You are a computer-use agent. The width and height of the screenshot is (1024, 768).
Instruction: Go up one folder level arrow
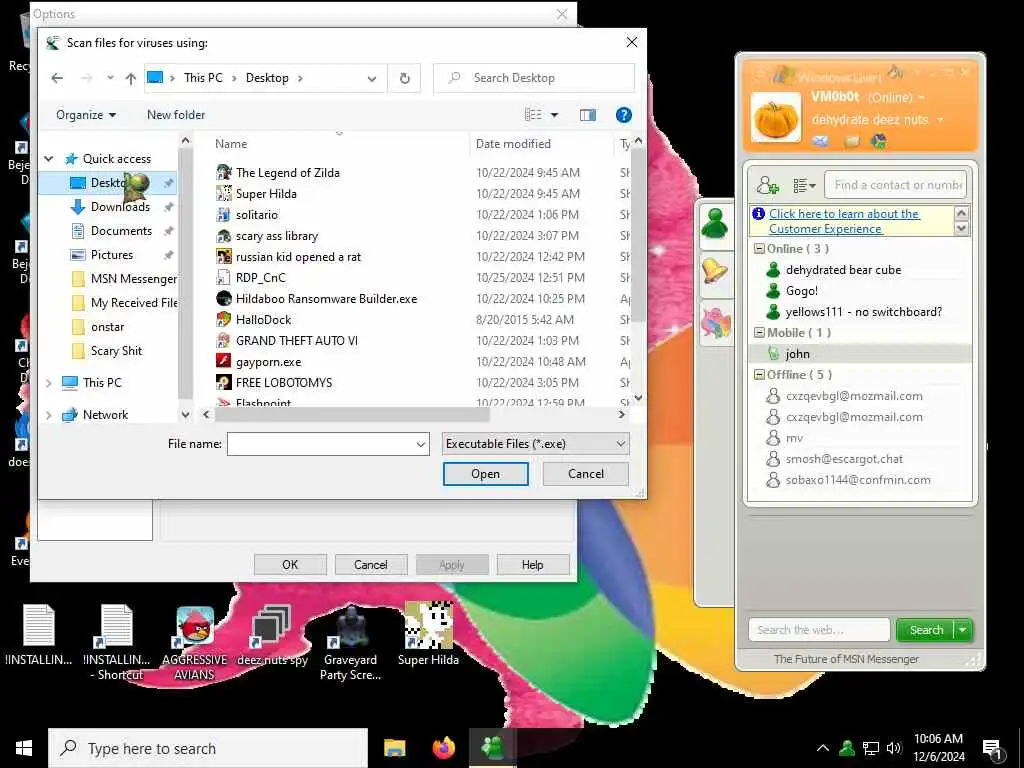(x=131, y=78)
